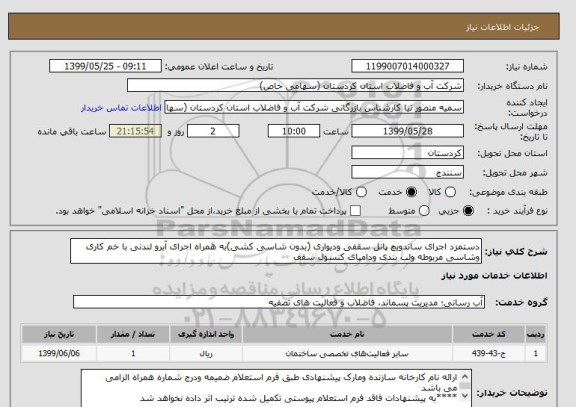The height and width of the screenshot is (407, 576).
Task: Click the date cell 1399/06/06
Action: (x=59, y=353)
